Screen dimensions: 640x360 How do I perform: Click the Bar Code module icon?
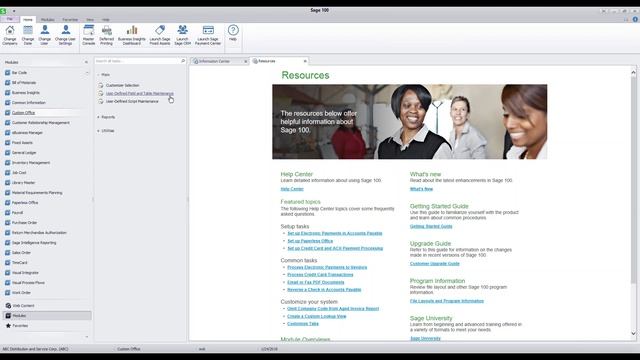(7, 73)
